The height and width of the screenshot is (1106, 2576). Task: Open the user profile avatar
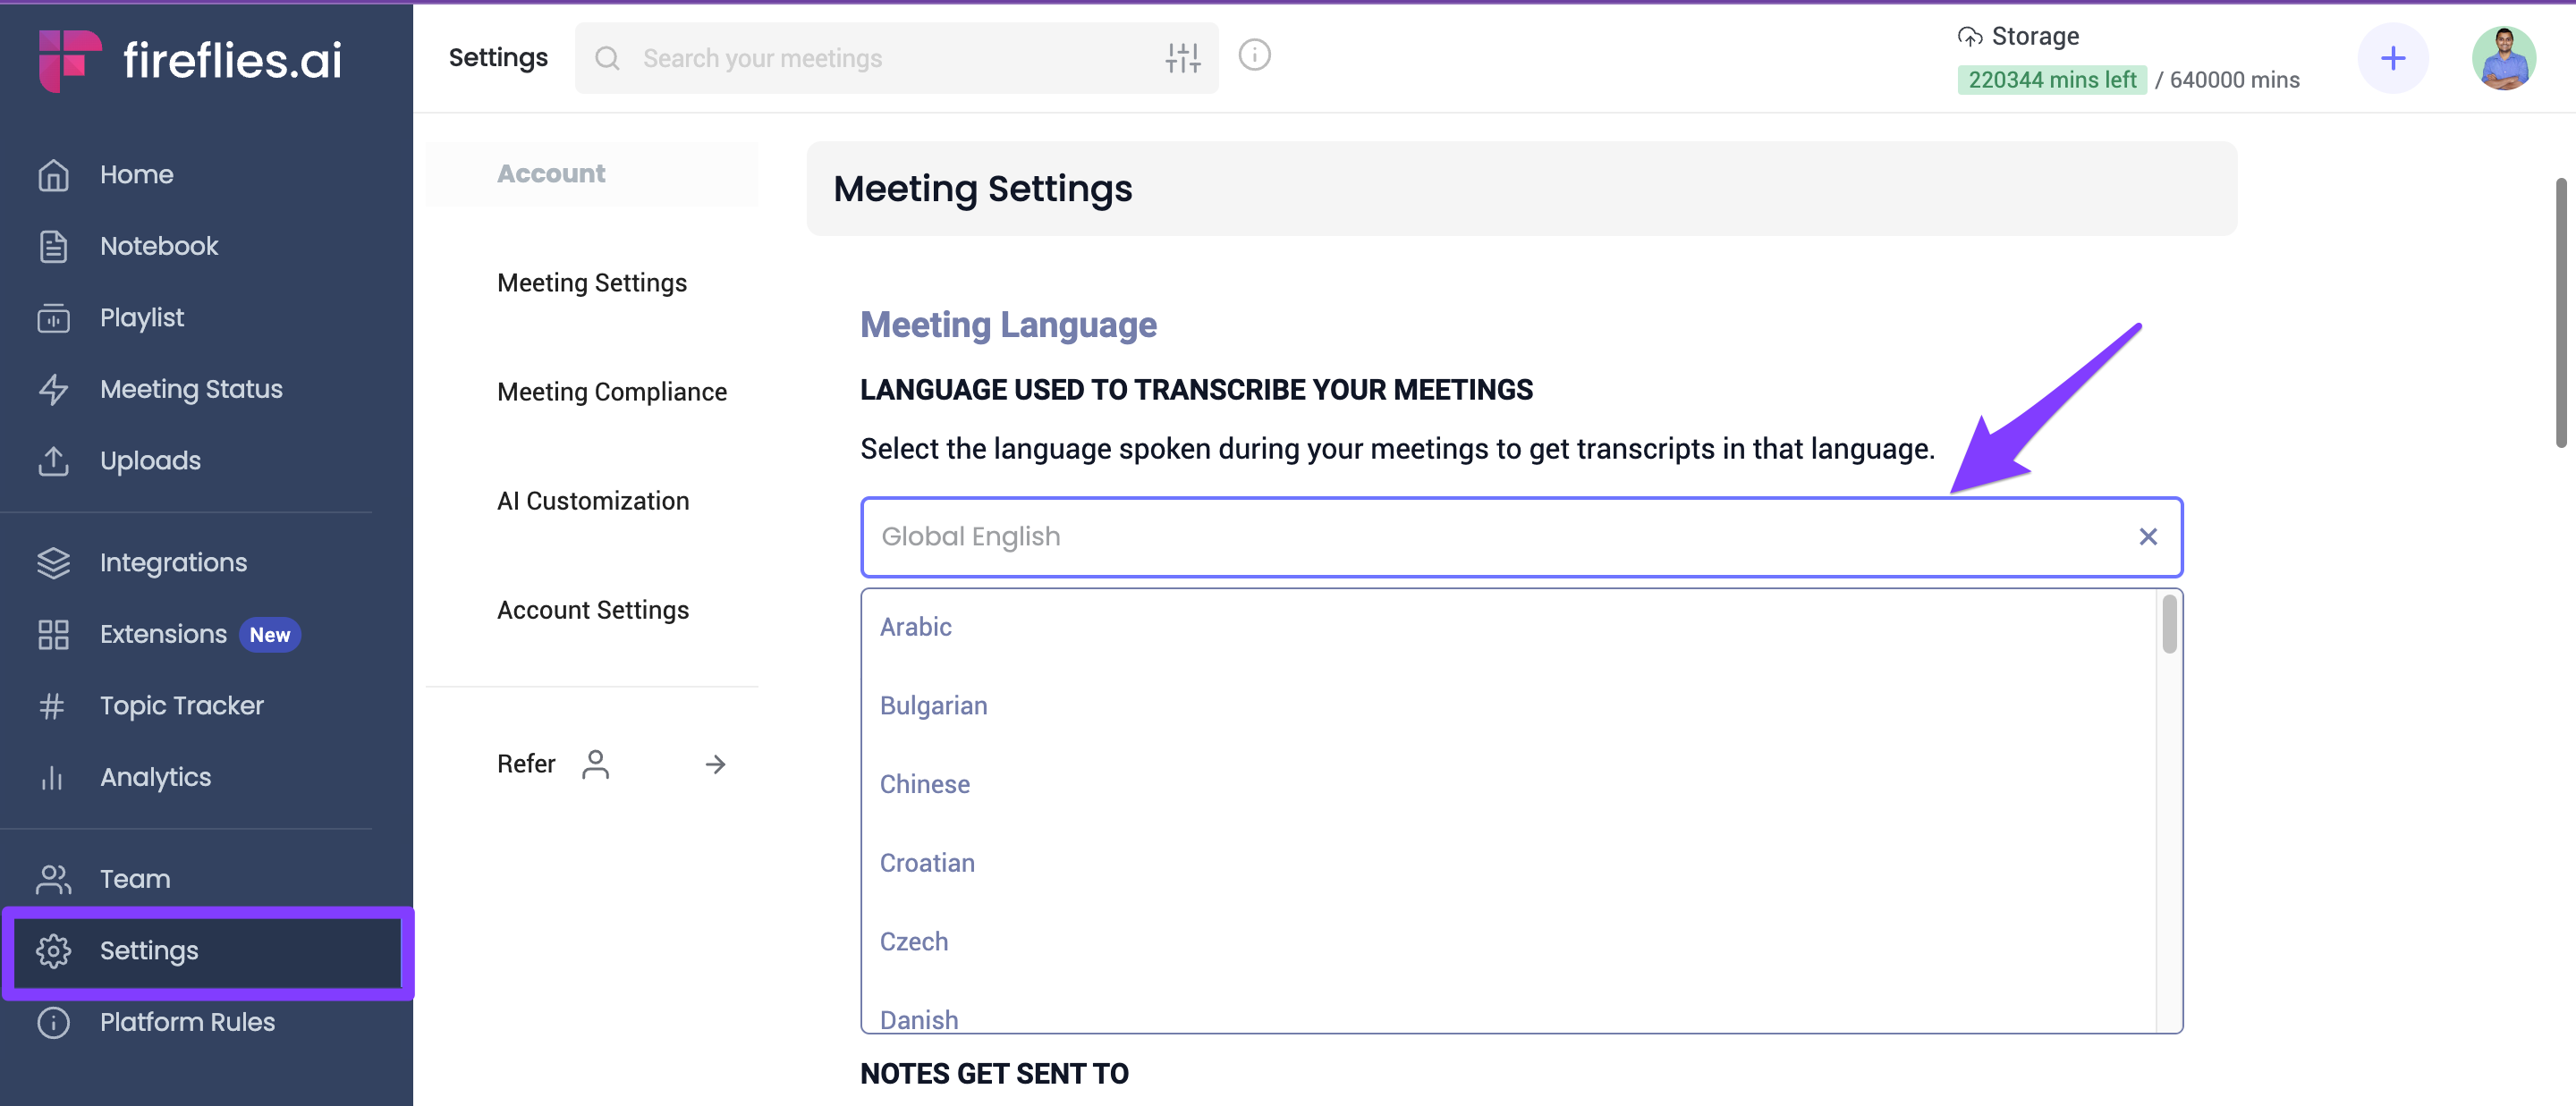2503,58
